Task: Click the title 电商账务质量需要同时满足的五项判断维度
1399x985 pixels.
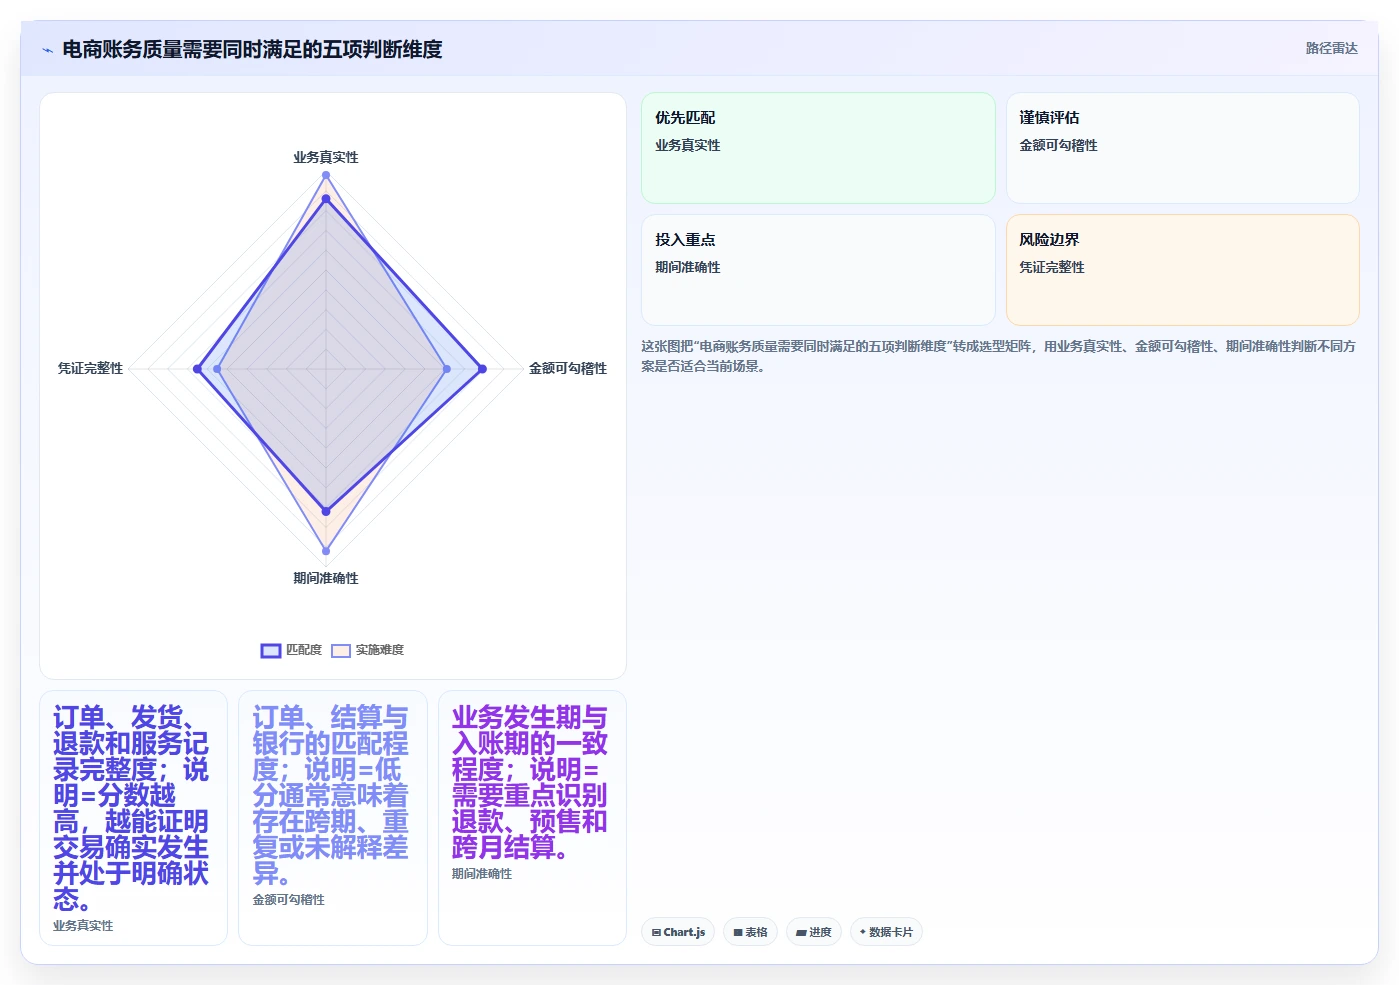Action: pyautogui.click(x=252, y=49)
